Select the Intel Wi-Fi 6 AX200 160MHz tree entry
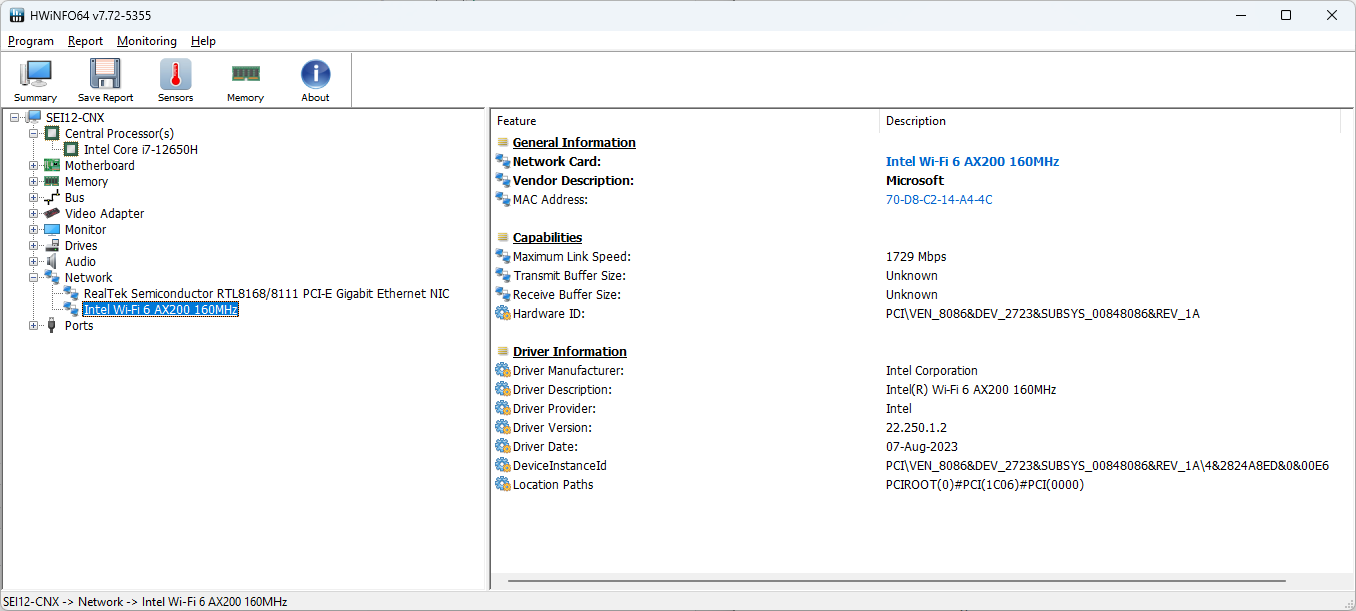The image size is (1356, 611). 161,310
